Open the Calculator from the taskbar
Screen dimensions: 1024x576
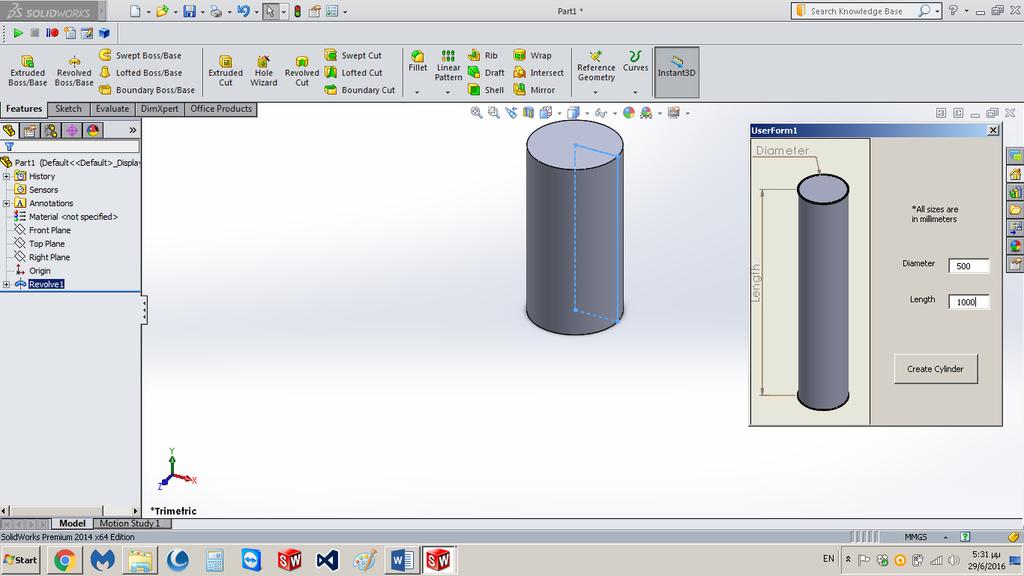pos(214,560)
